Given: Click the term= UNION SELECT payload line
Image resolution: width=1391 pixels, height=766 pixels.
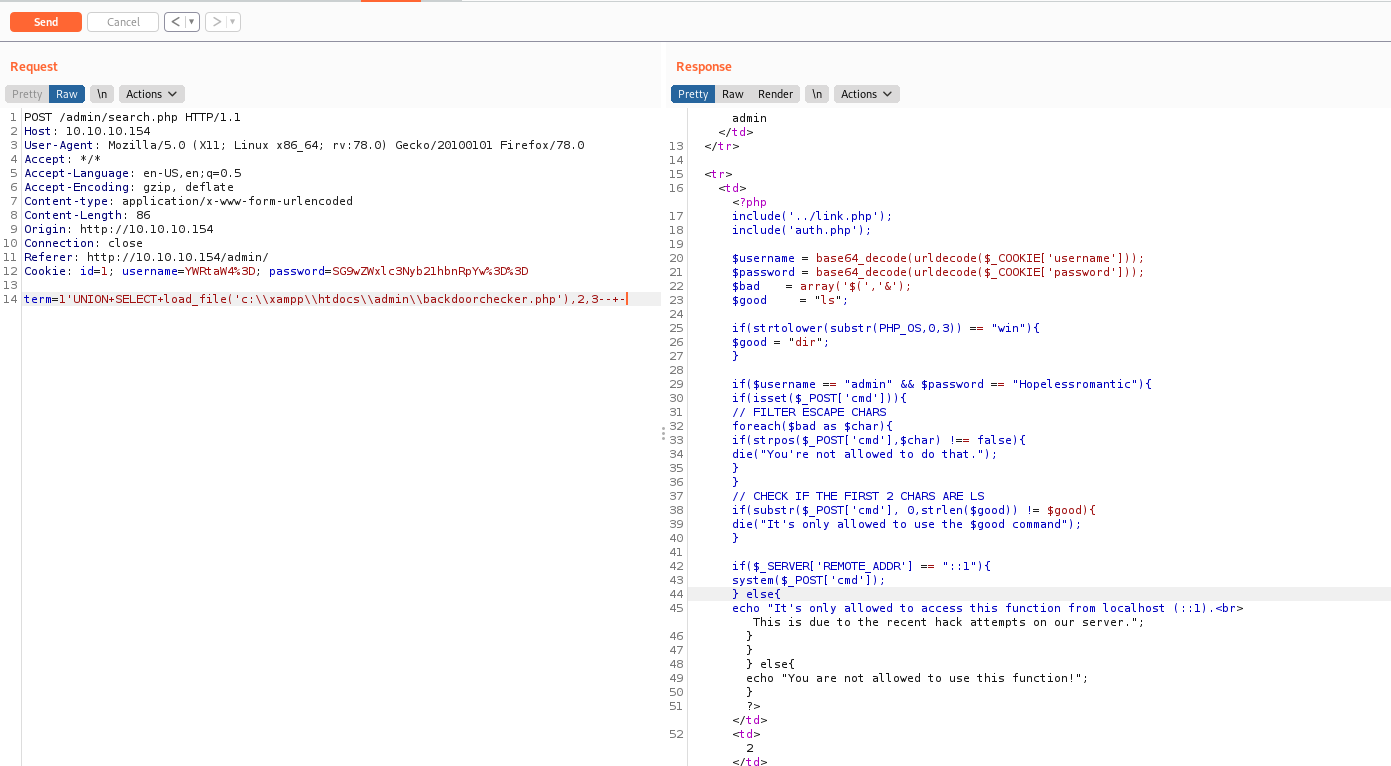Looking at the screenshot, I should (x=325, y=299).
